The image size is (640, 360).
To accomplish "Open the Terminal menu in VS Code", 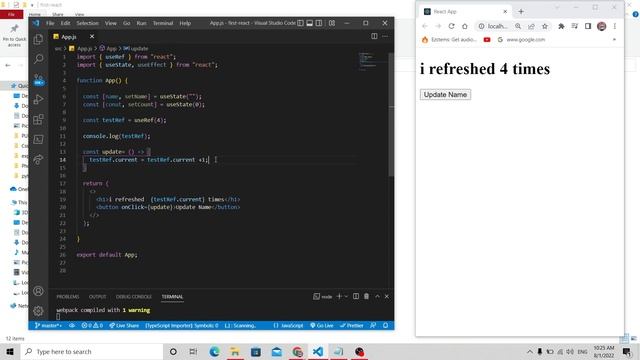I will coord(163,23).
